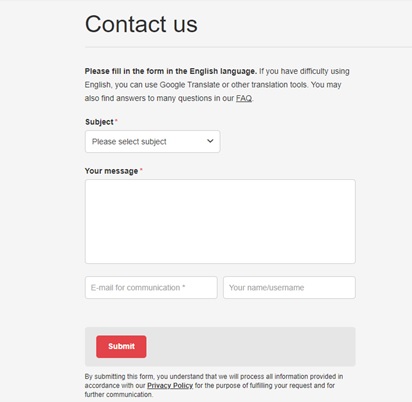Focus the Your name/username field
This screenshot has height=402, width=412.
(289, 287)
